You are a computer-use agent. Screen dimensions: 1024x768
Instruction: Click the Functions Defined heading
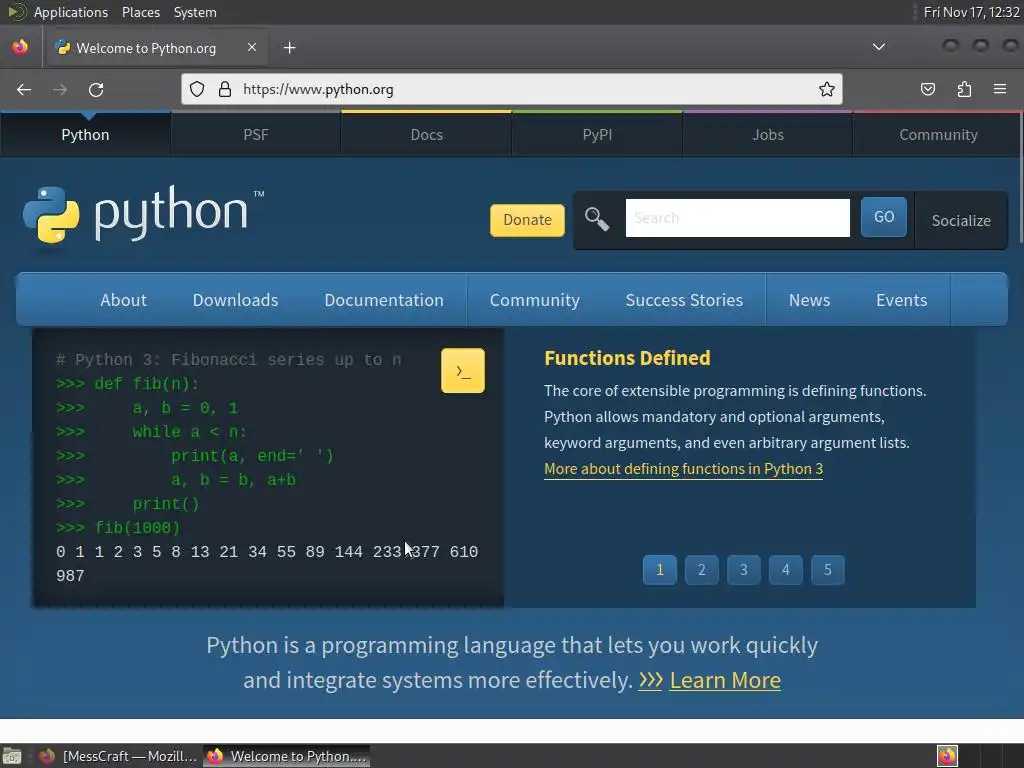(628, 358)
